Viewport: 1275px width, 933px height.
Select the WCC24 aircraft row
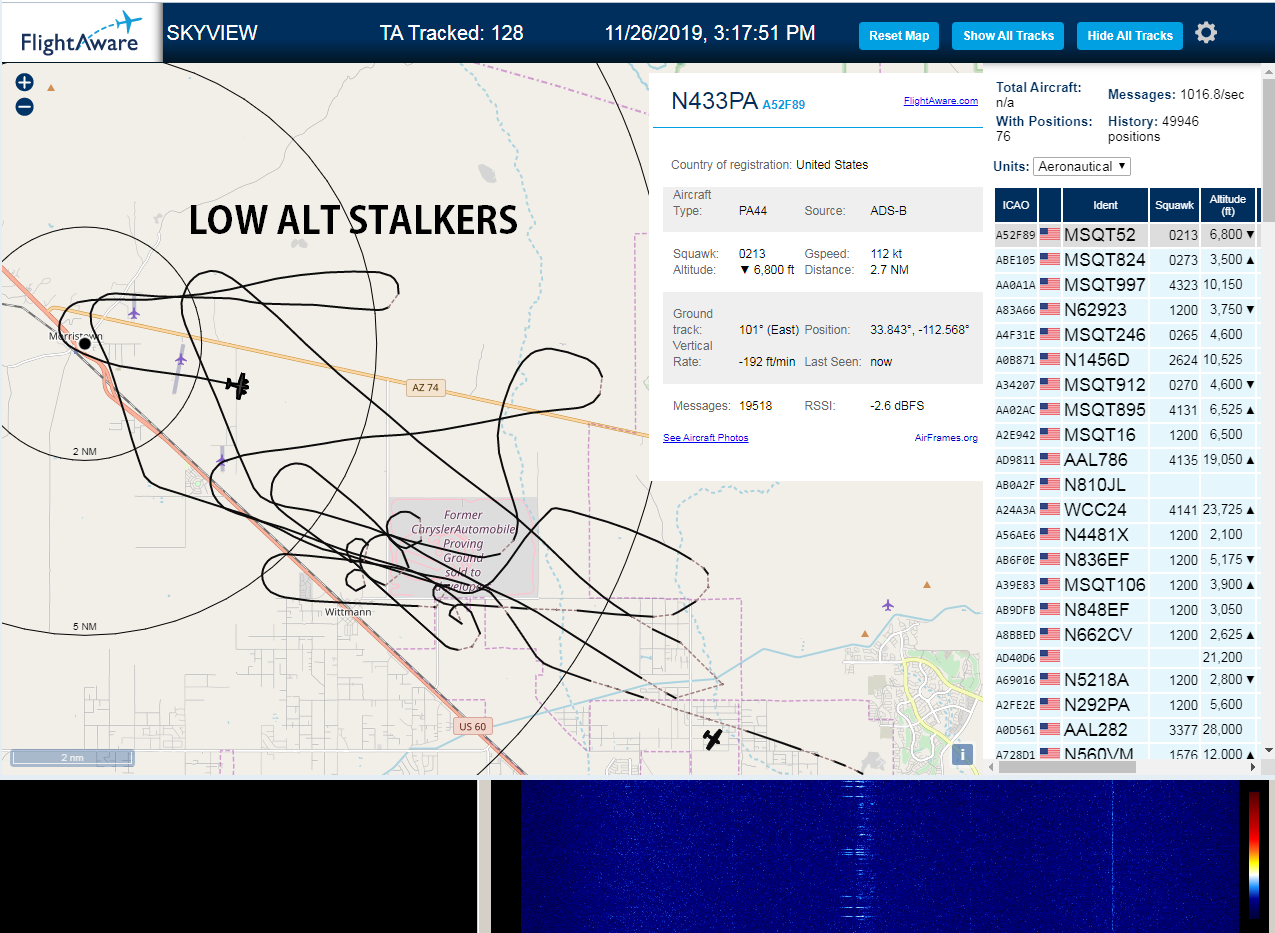(1125, 510)
